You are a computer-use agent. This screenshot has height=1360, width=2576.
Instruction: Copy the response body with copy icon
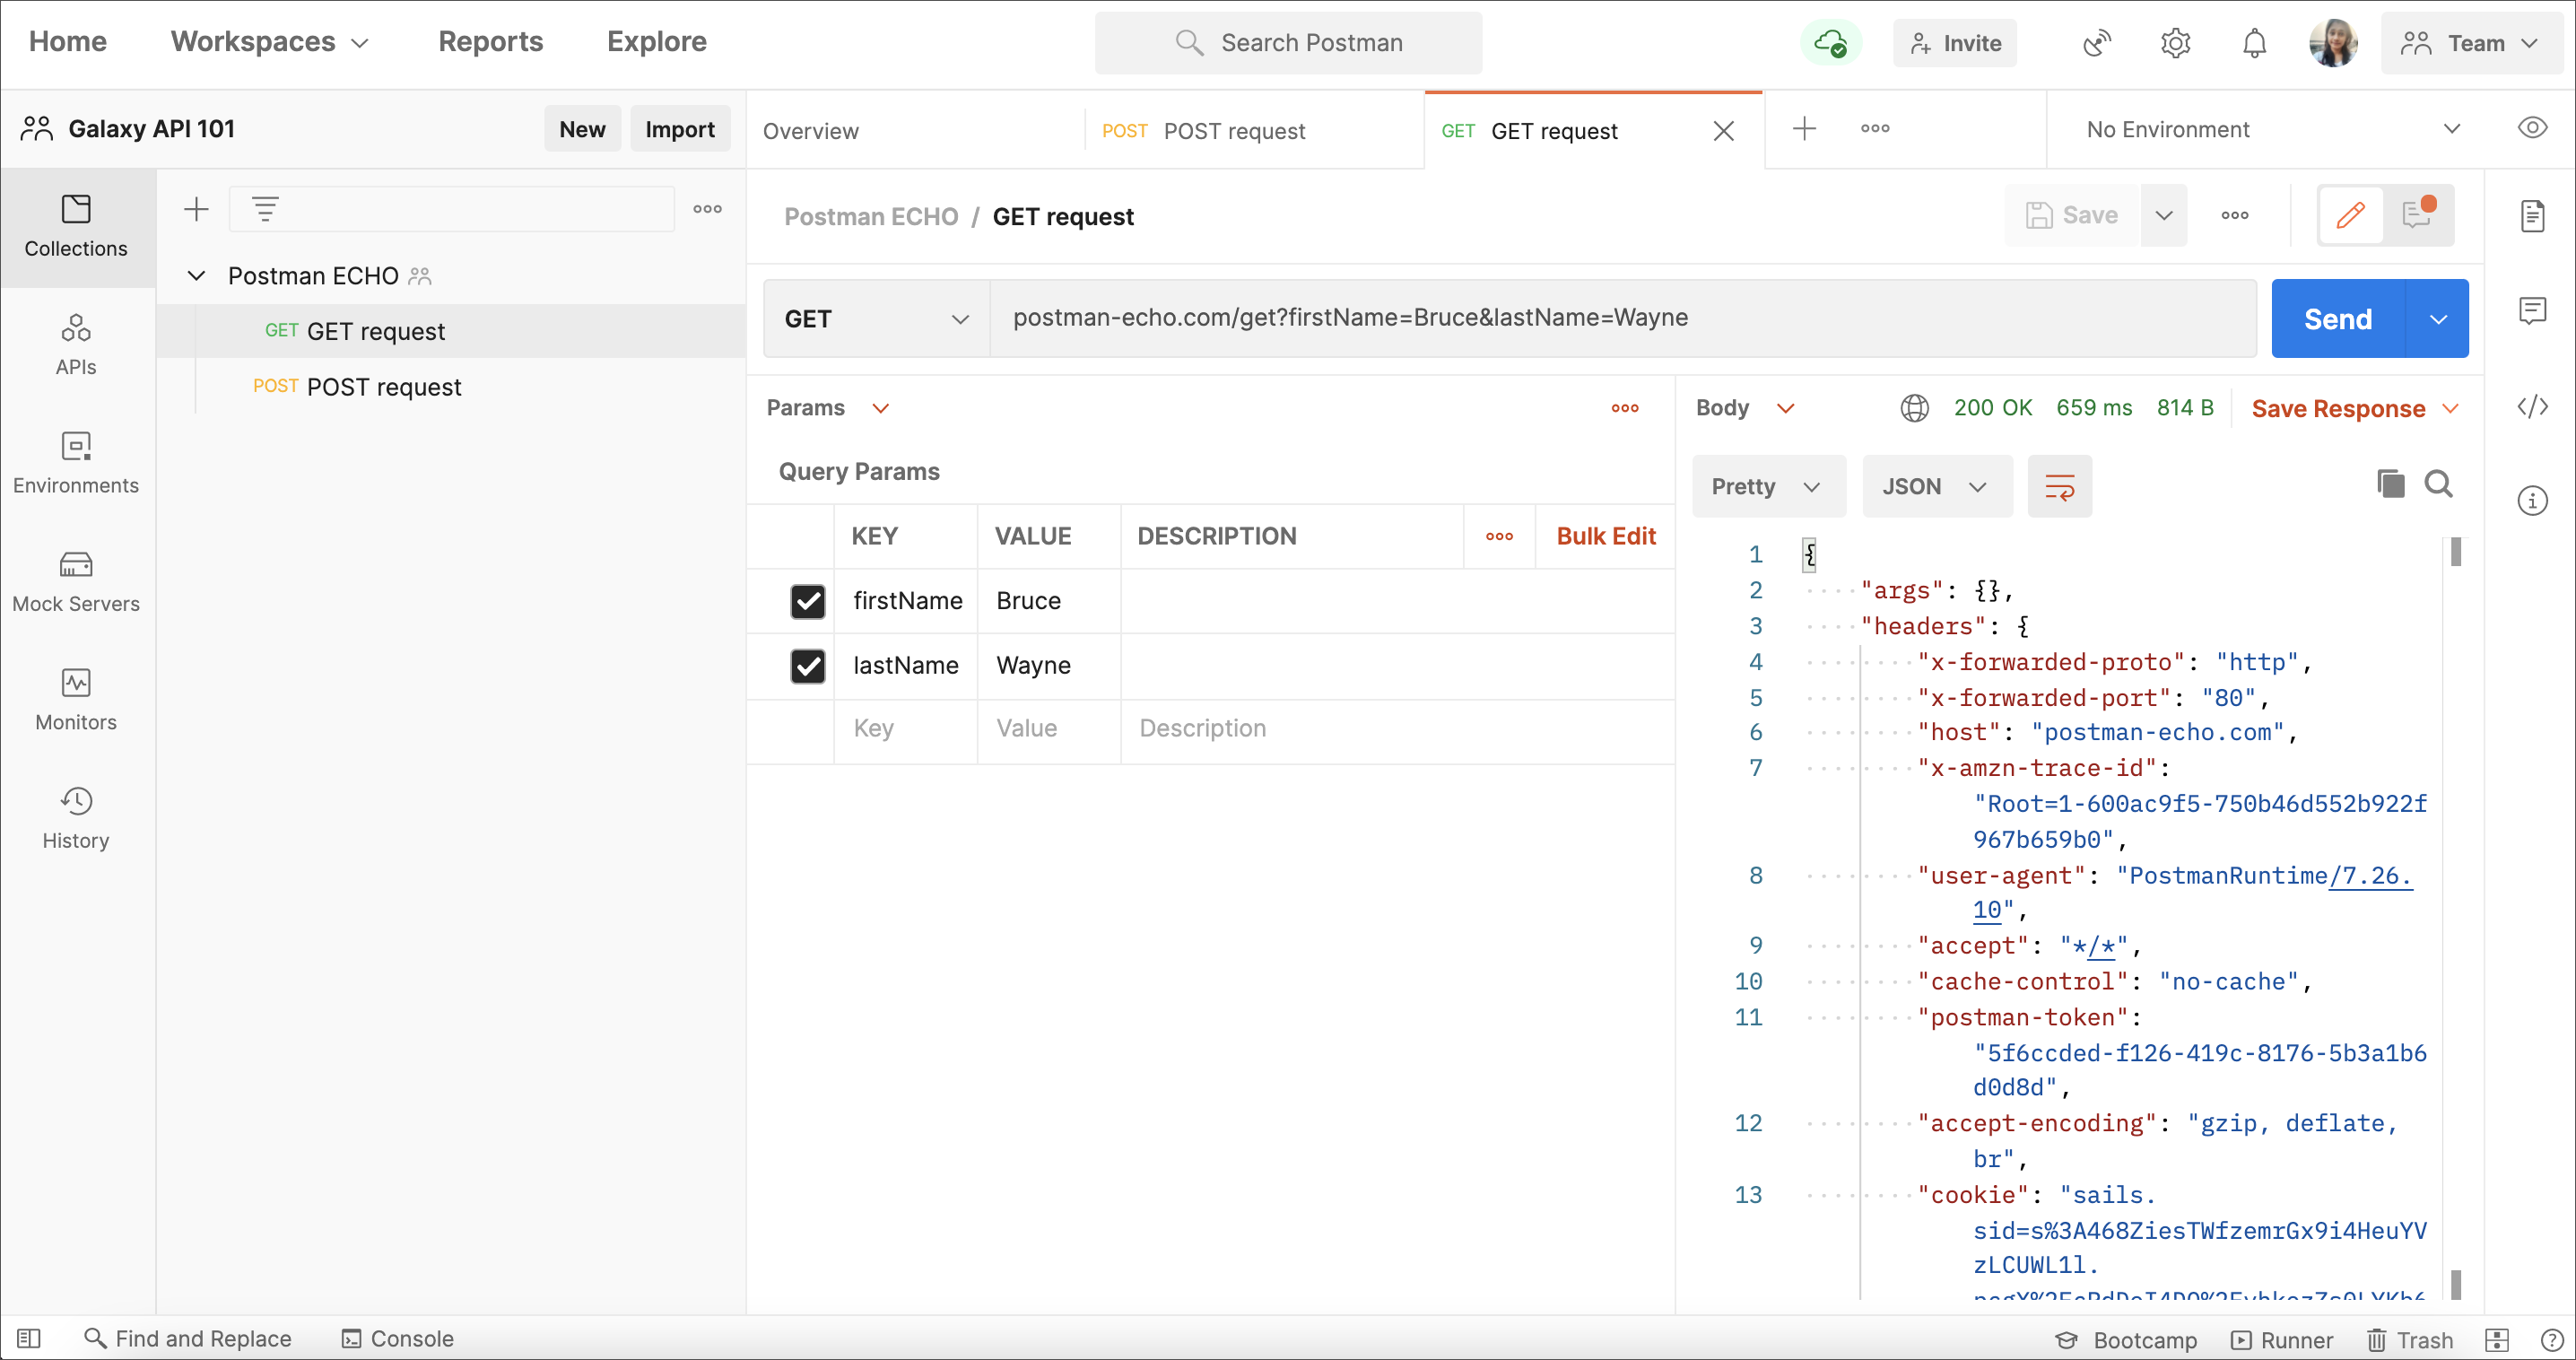(x=2390, y=484)
